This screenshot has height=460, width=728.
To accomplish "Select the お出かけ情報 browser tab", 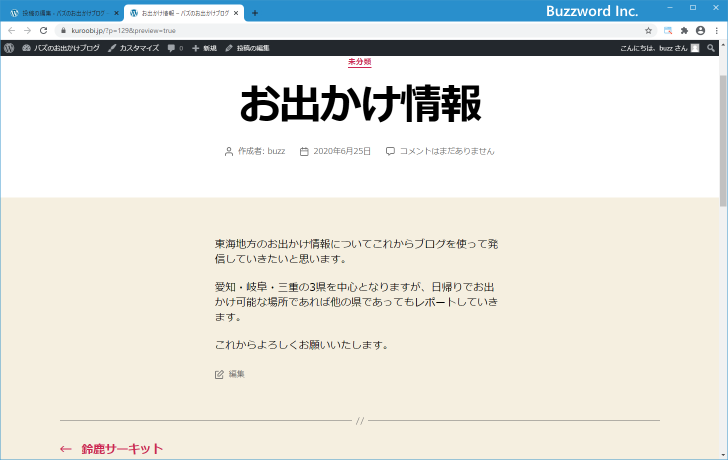I will coord(184,13).
